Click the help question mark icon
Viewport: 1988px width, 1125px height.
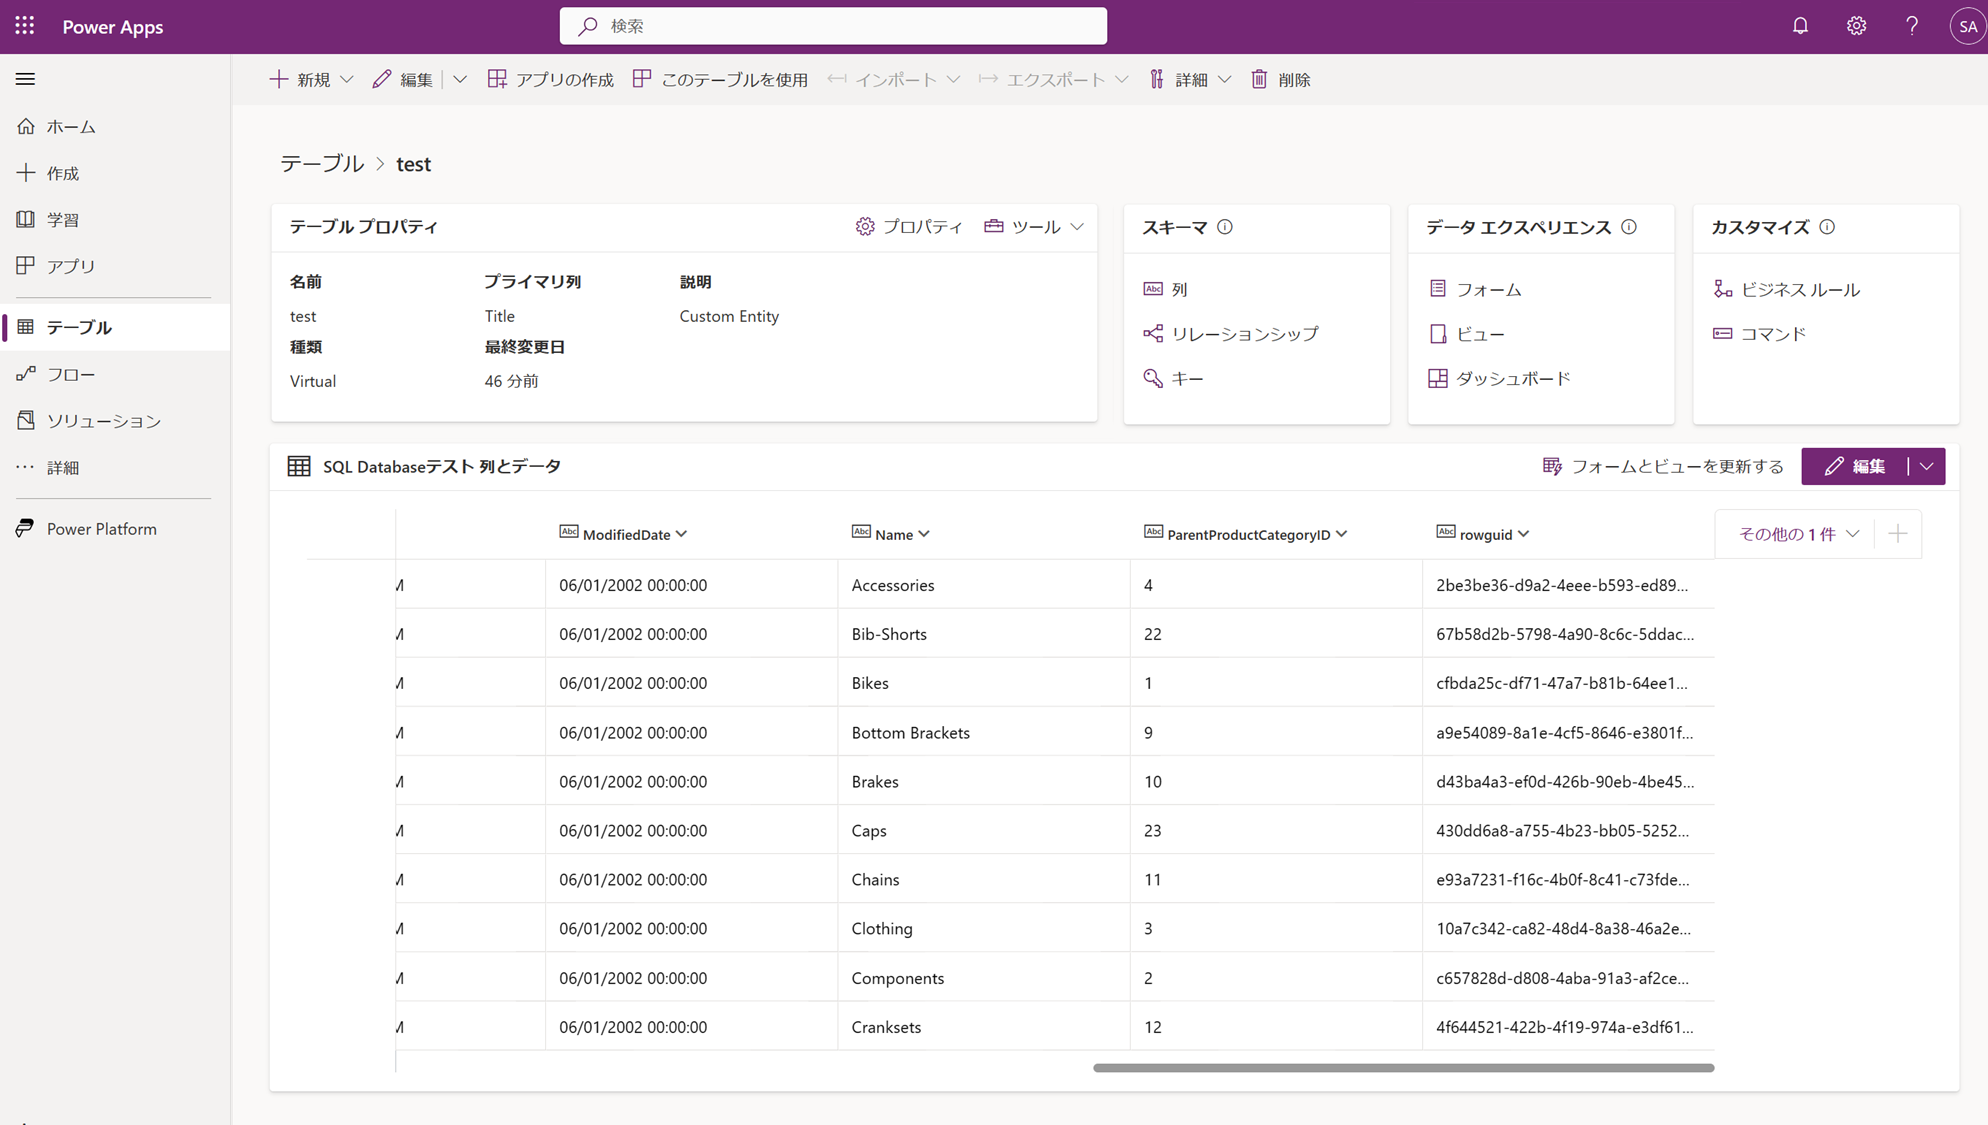[x=1912, y=26]
